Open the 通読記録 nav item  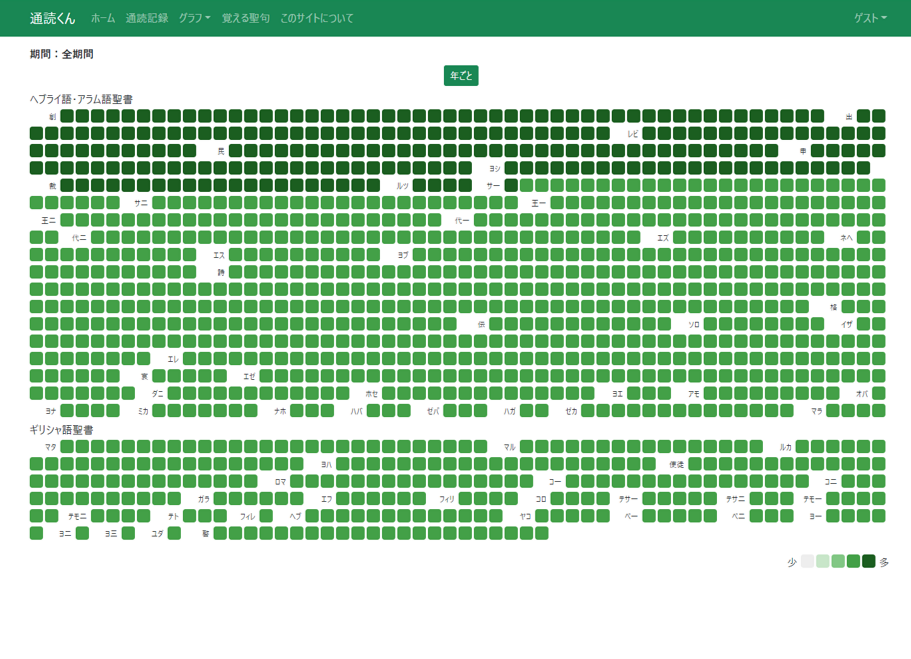coord(147,18)
